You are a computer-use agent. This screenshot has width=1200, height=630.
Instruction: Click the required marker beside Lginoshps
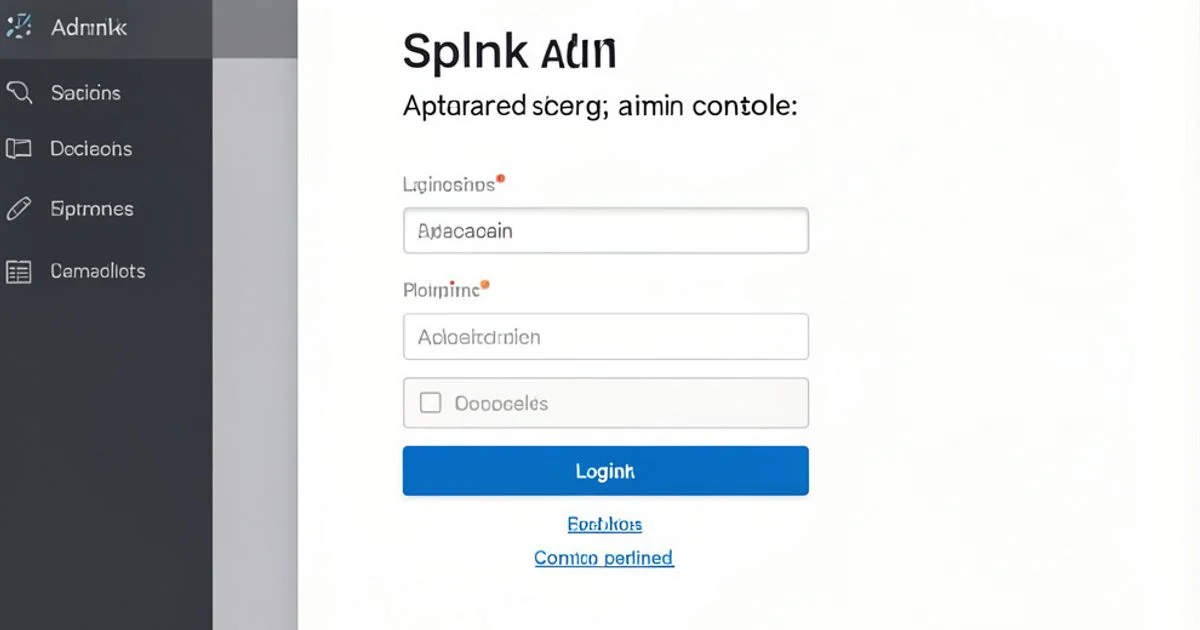[x=499, y=177]
